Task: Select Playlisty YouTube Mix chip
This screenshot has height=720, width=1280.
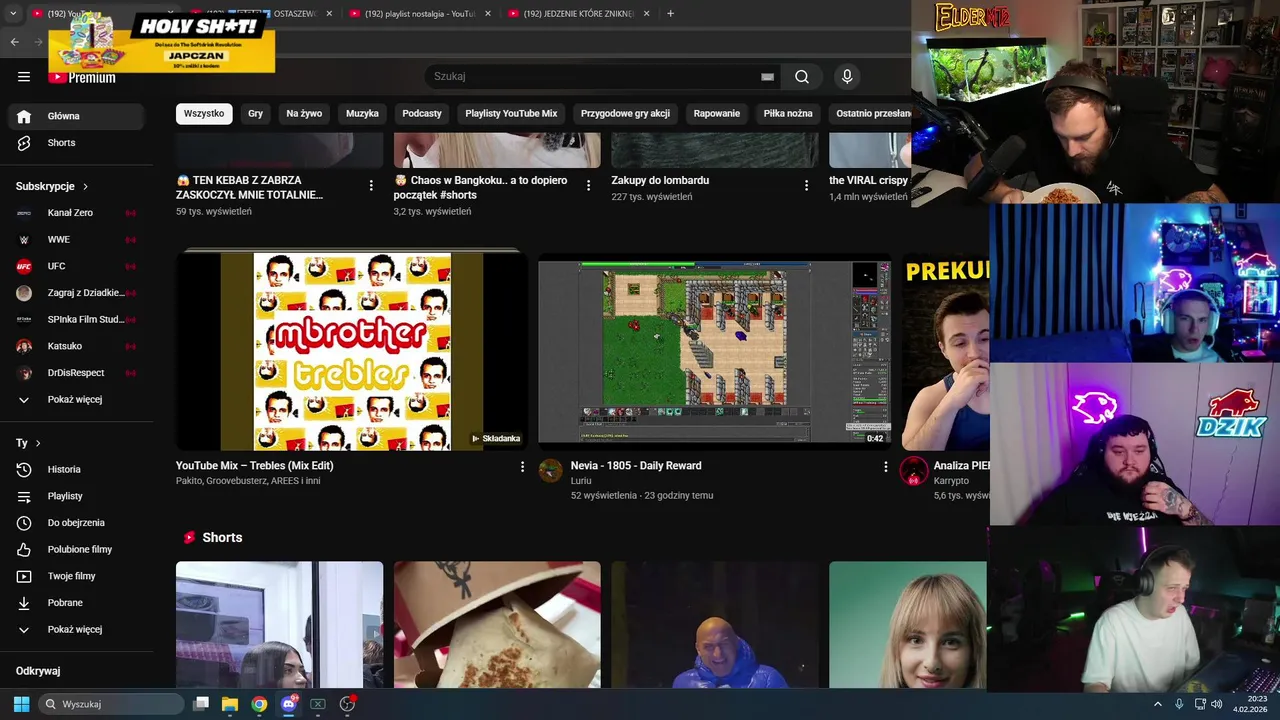Action: [511, 114]
